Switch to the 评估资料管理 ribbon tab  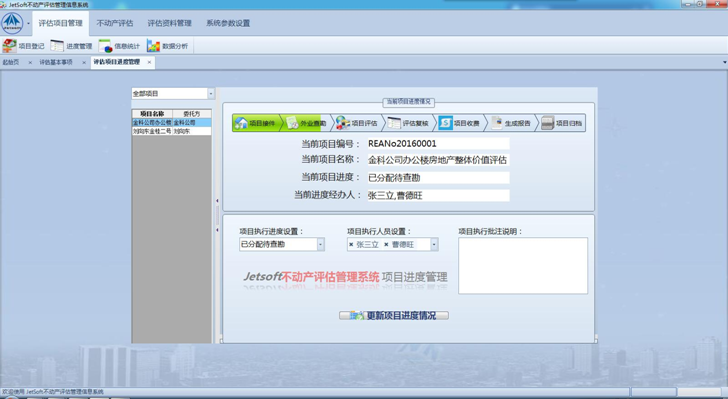pos(169,23)
